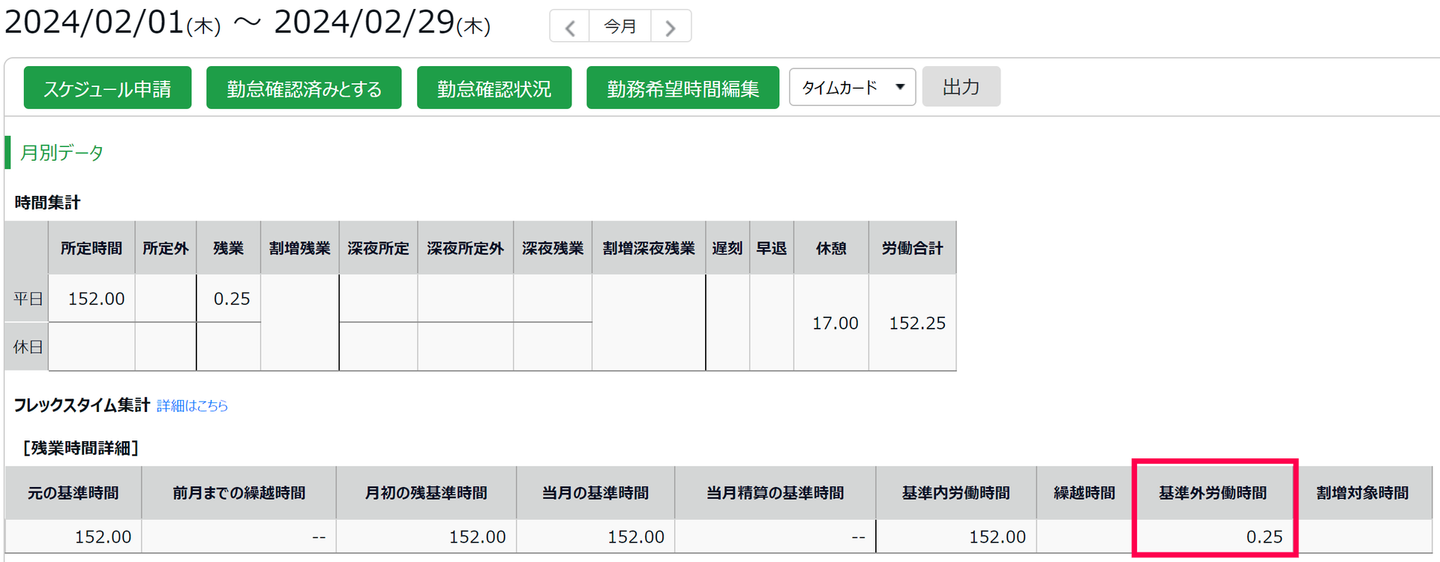Click the 月別データ section heading

(x=62, y=153)
